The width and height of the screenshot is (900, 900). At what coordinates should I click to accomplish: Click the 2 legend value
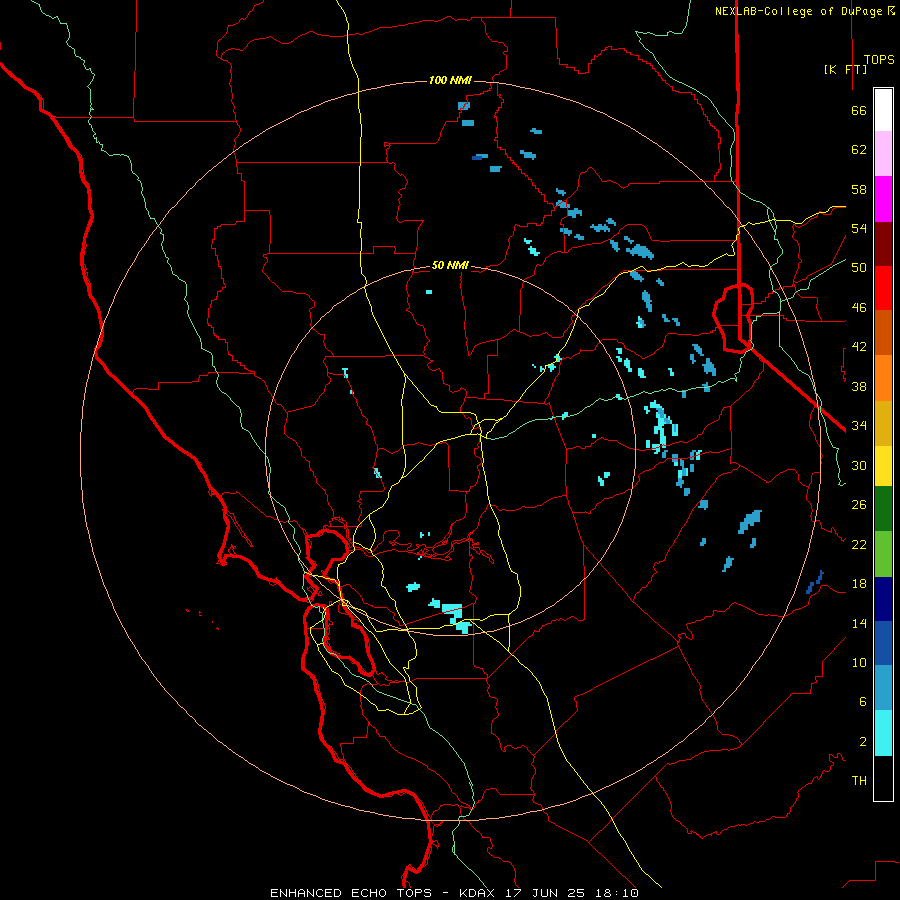pyautogui.click(x=863, y=742)
